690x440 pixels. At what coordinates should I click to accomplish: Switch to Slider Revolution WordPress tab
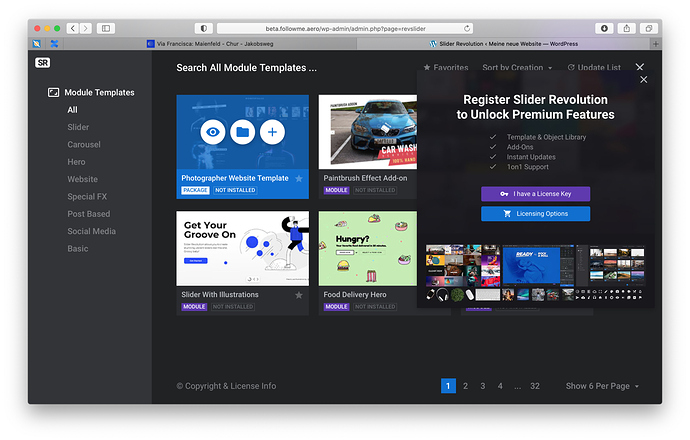[503, 44]
